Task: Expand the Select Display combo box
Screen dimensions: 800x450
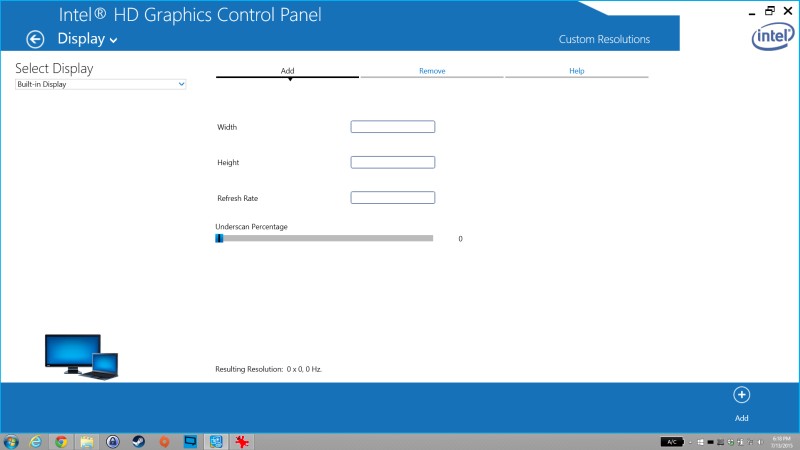Action: pos(101,84)
